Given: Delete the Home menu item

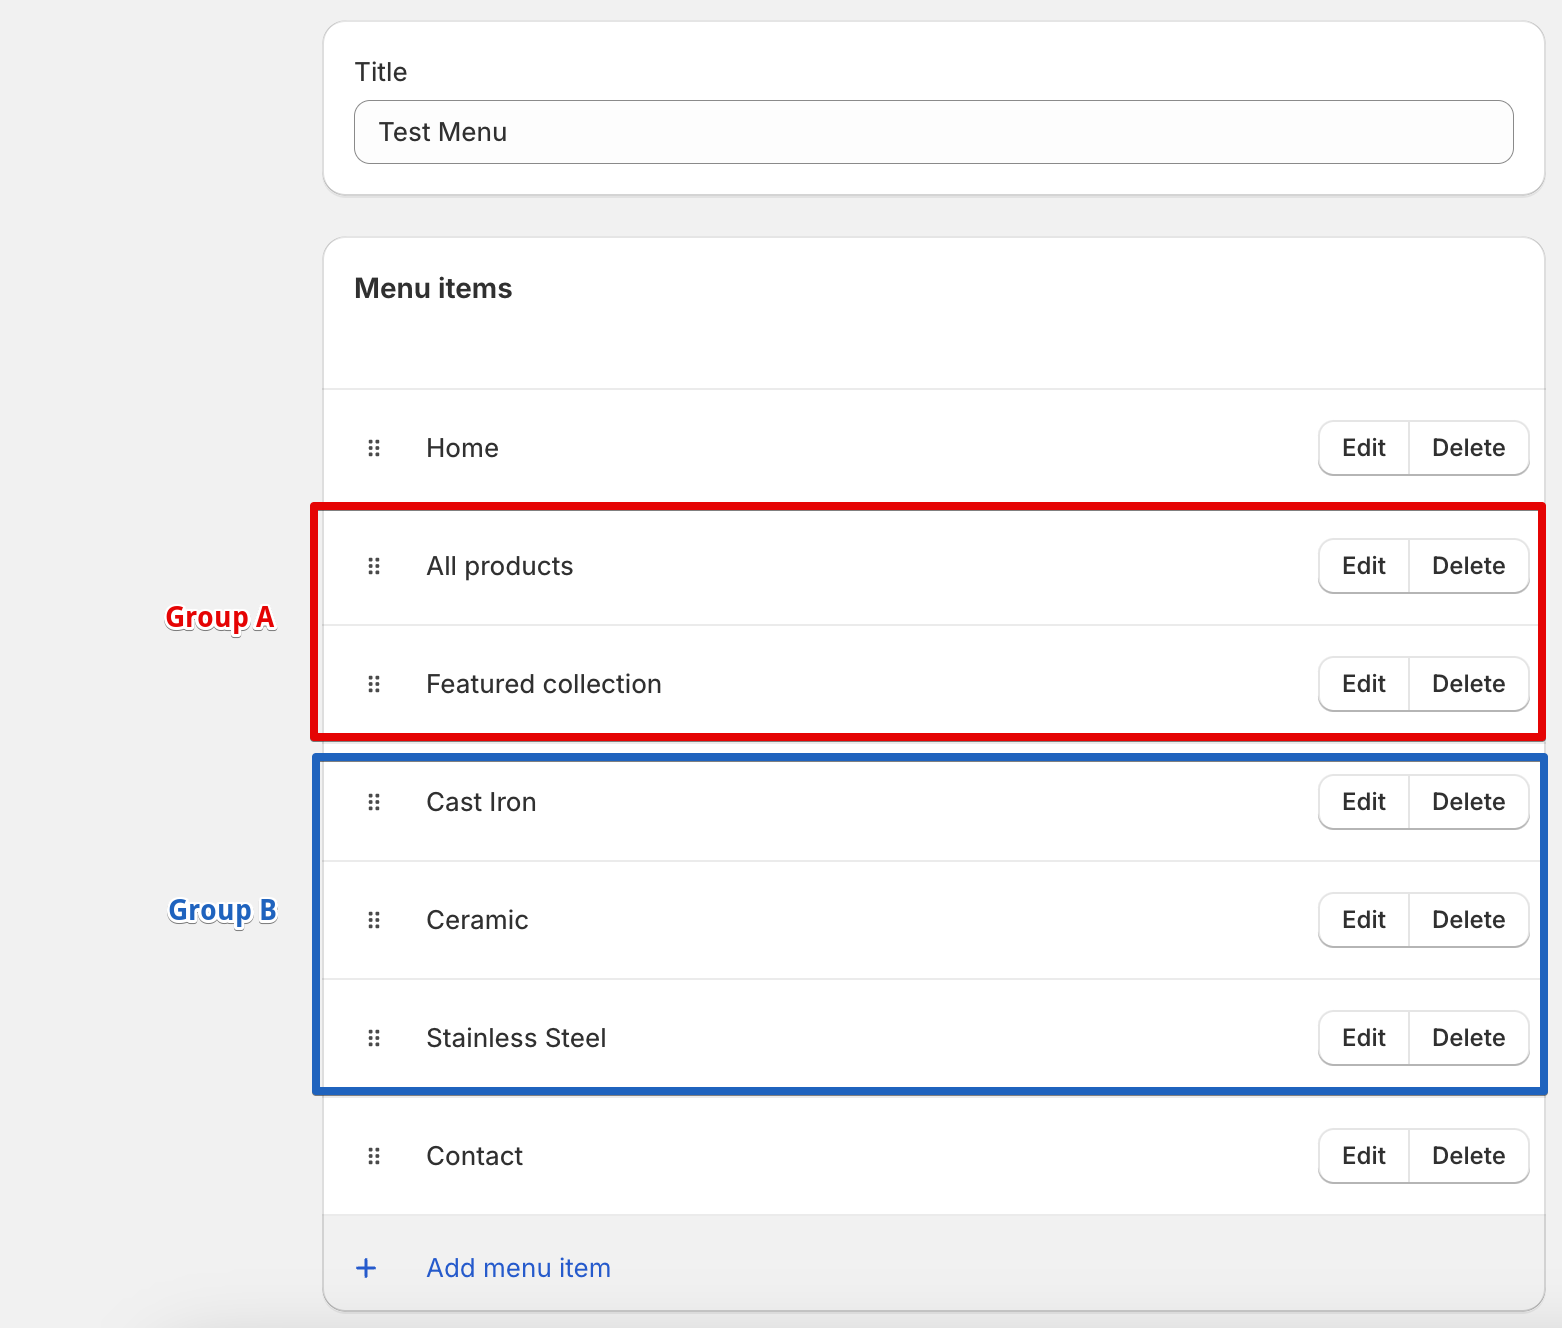Looking at the screenshot, I should click(x=1468, y=448).
